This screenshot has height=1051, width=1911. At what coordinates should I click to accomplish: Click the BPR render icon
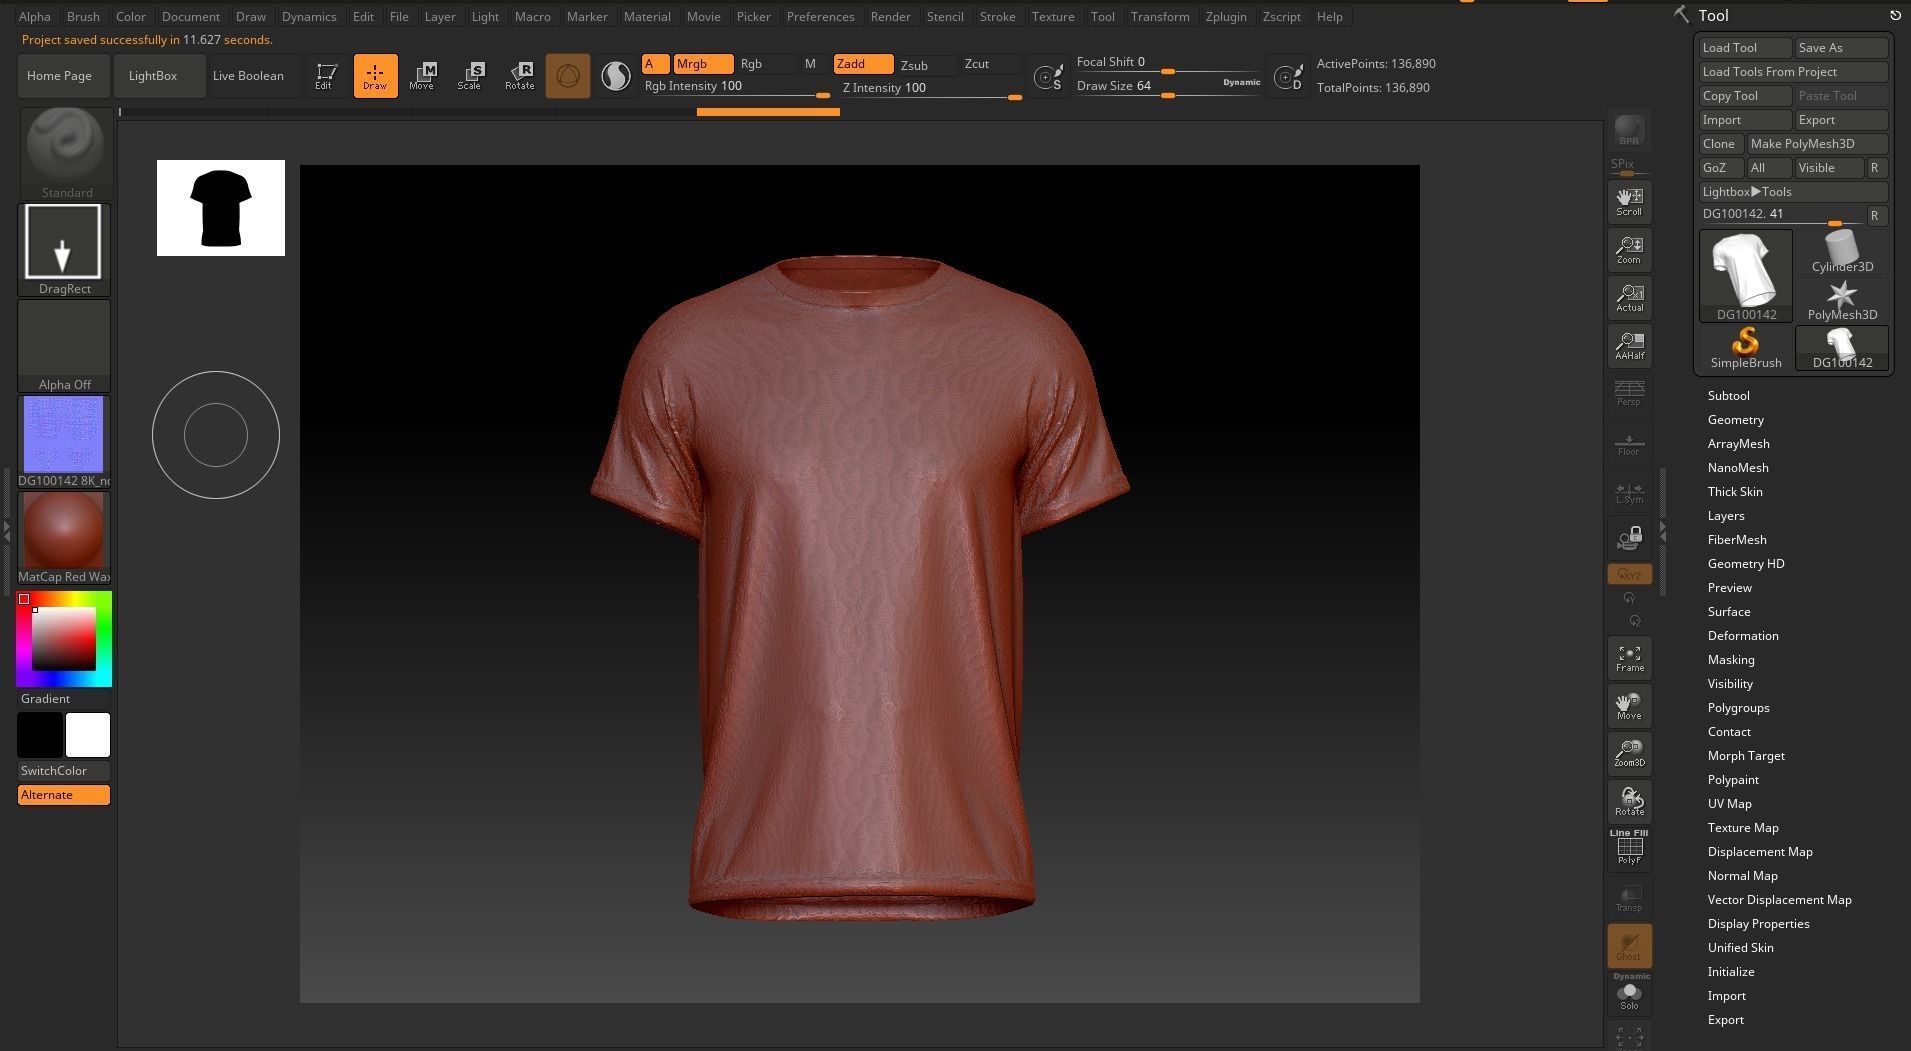[x=1629, y=130]
